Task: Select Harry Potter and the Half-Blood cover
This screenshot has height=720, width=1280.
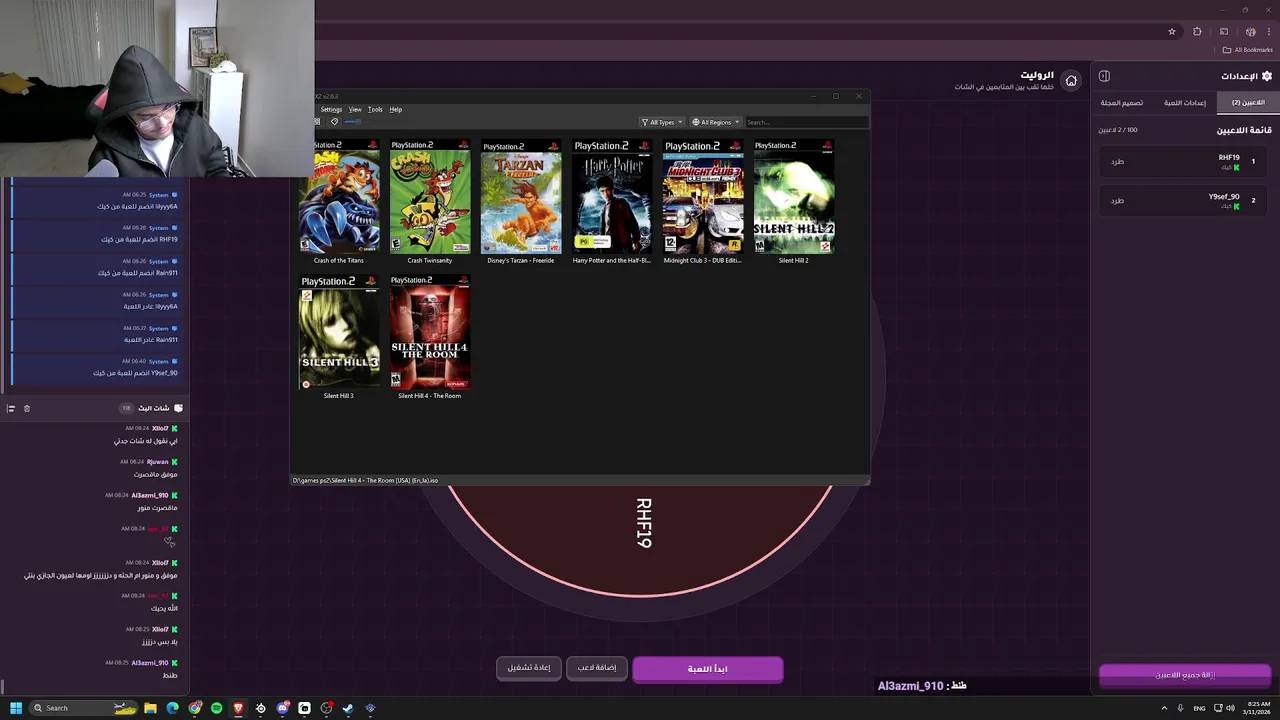Action: point(612,196)
